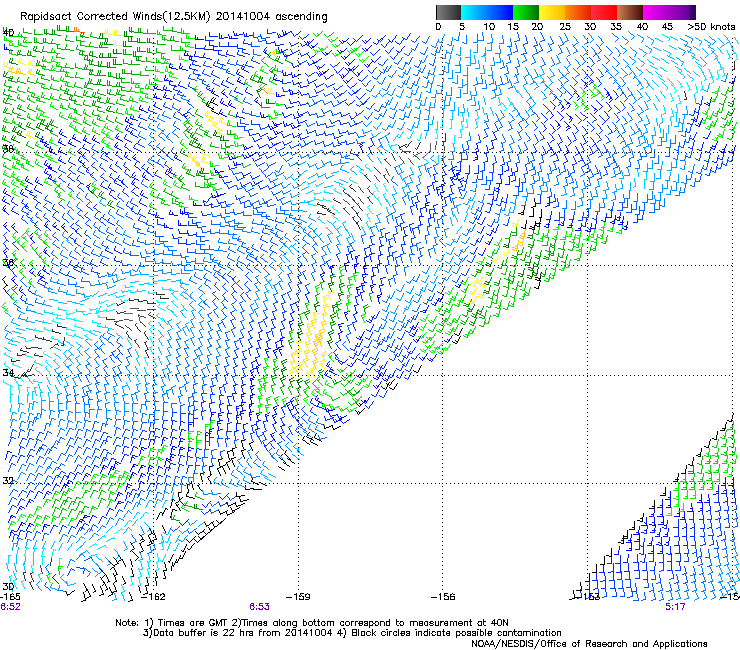Click the 'Rapidscat Corrected Winds(12.5KM)' title text
This screenshot has height=650, width=740.
pyautogui.click(x=115, y=17)
